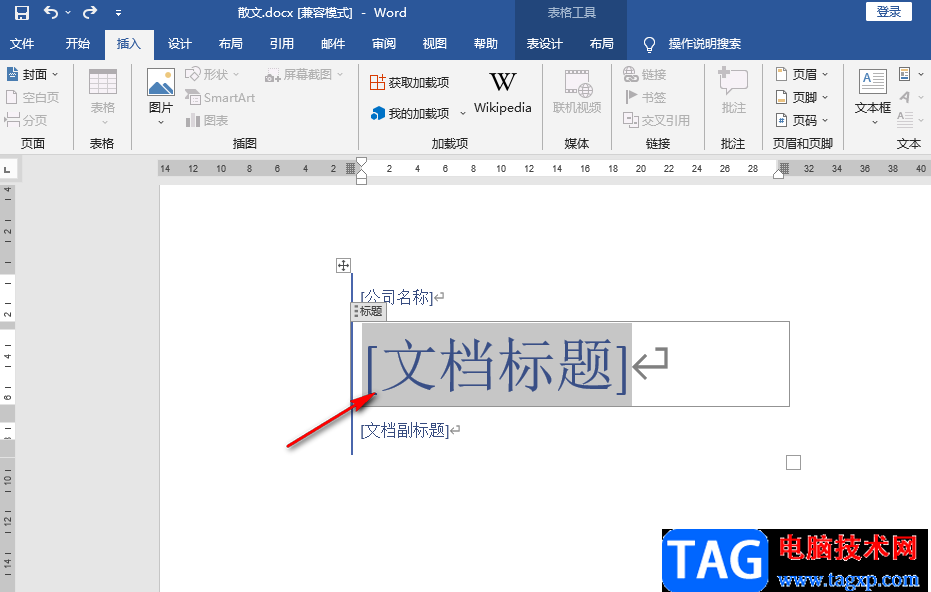Click the [公司名称] placeholder text
931x592 pixels.
[x=397, y=296]
